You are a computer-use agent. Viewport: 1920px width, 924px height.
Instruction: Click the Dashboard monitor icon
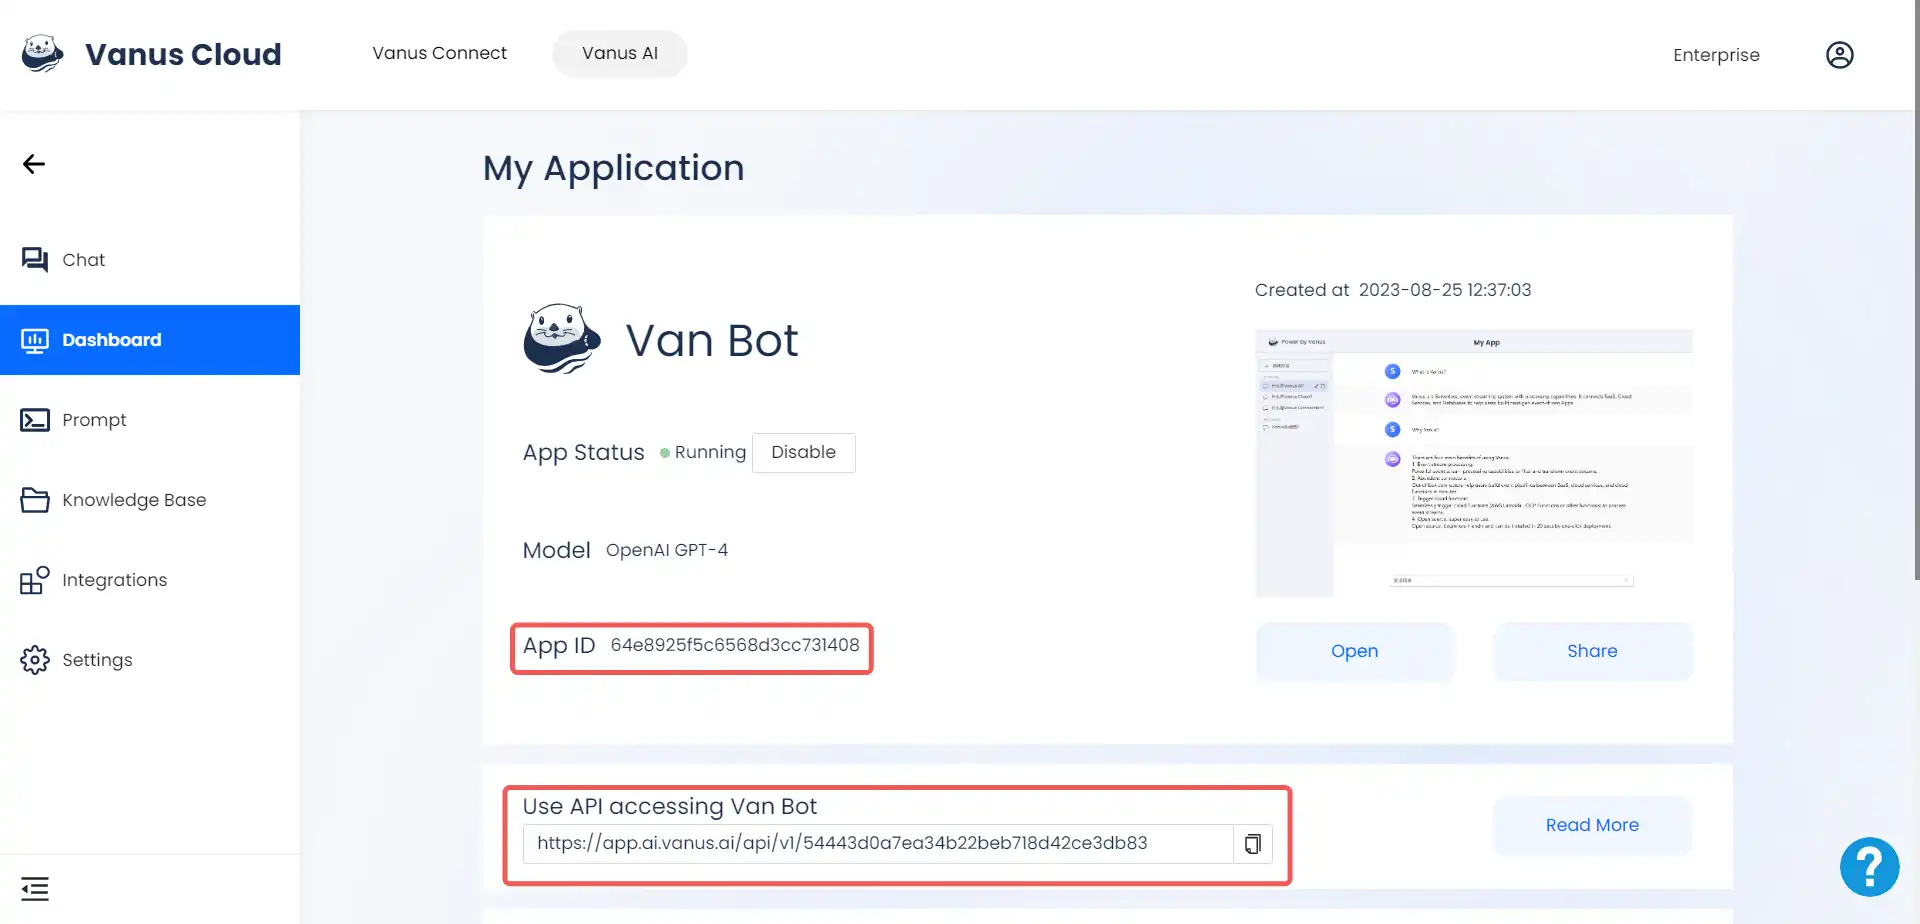click(35, 340)
